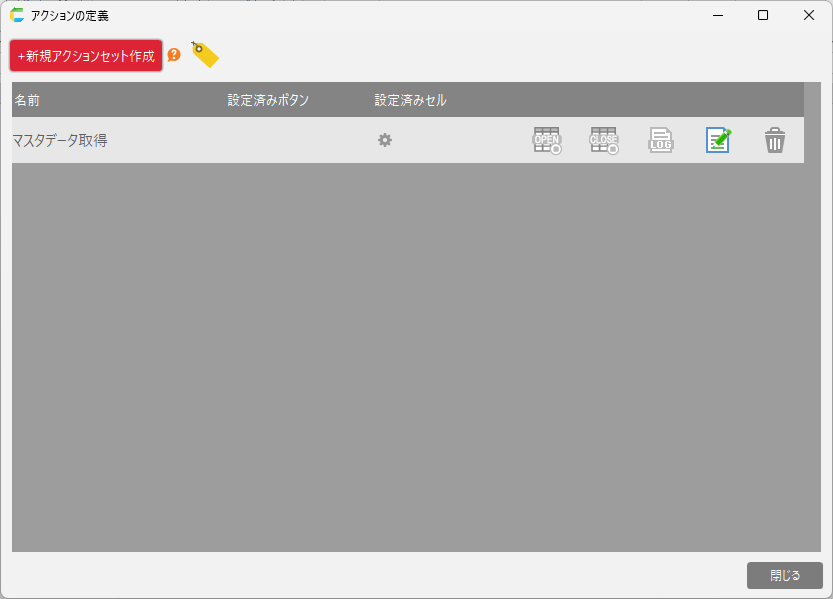833x599 pixels.
Task: Minimize the アクションの定義 window
Action: click(x=717, y=15)
